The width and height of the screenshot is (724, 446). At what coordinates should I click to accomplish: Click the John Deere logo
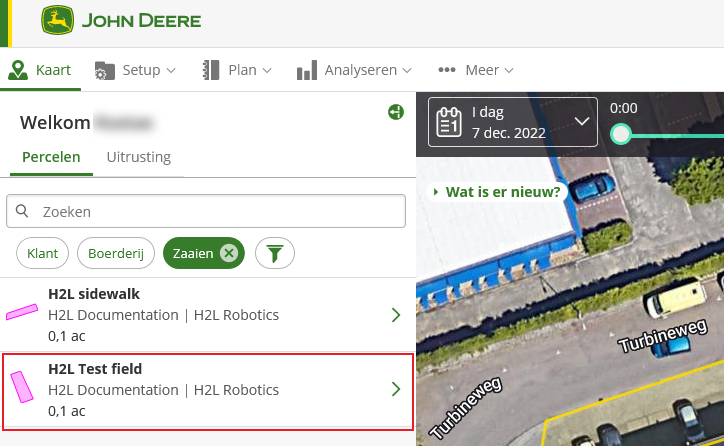(x=121, y=21)
